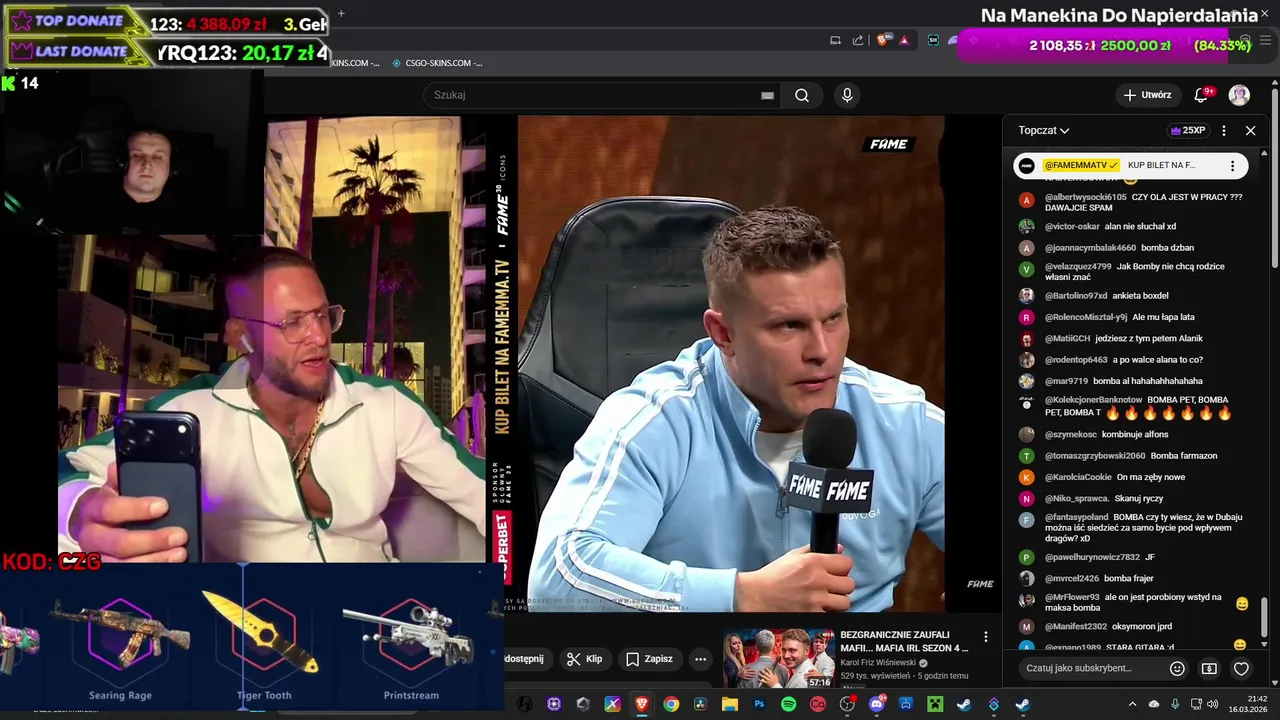Open Brave browser in the taskbar
The height and width of the screenshot is (720, 1280).
point(641,704)
